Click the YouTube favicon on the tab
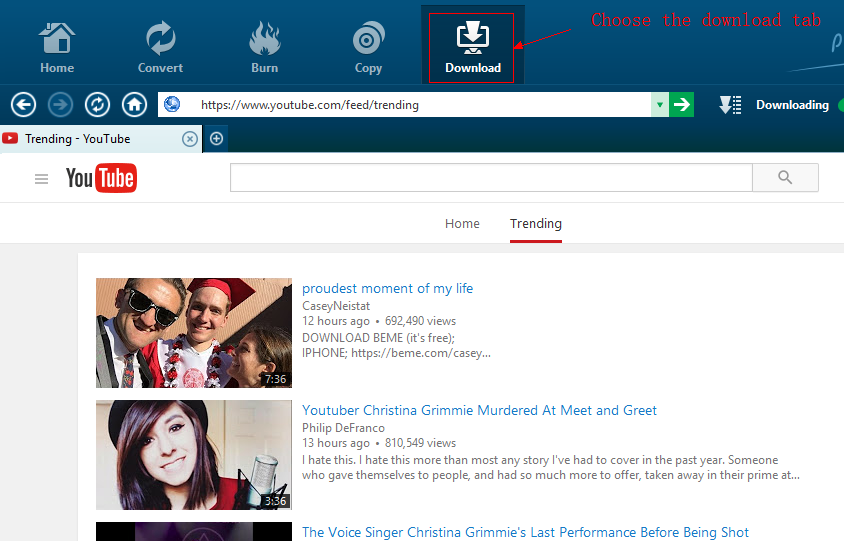This screenshot has height=541, width=844. (x=10, y=138)
